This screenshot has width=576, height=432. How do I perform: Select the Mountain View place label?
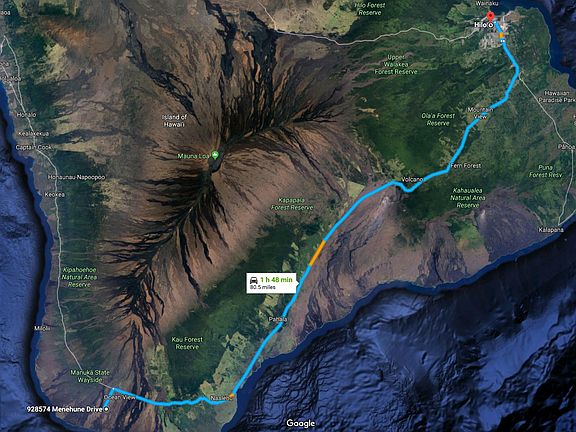(x=480, y=113)
